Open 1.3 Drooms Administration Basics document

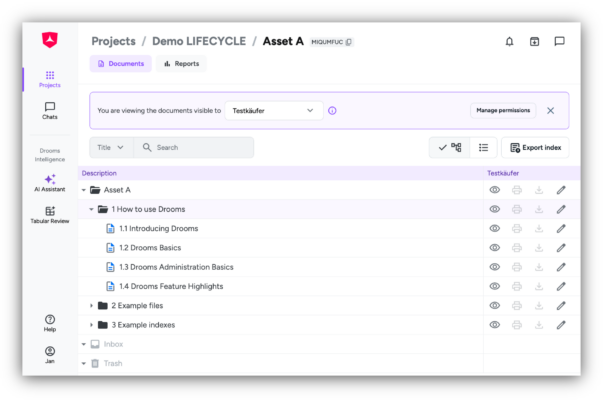(176, 267)
